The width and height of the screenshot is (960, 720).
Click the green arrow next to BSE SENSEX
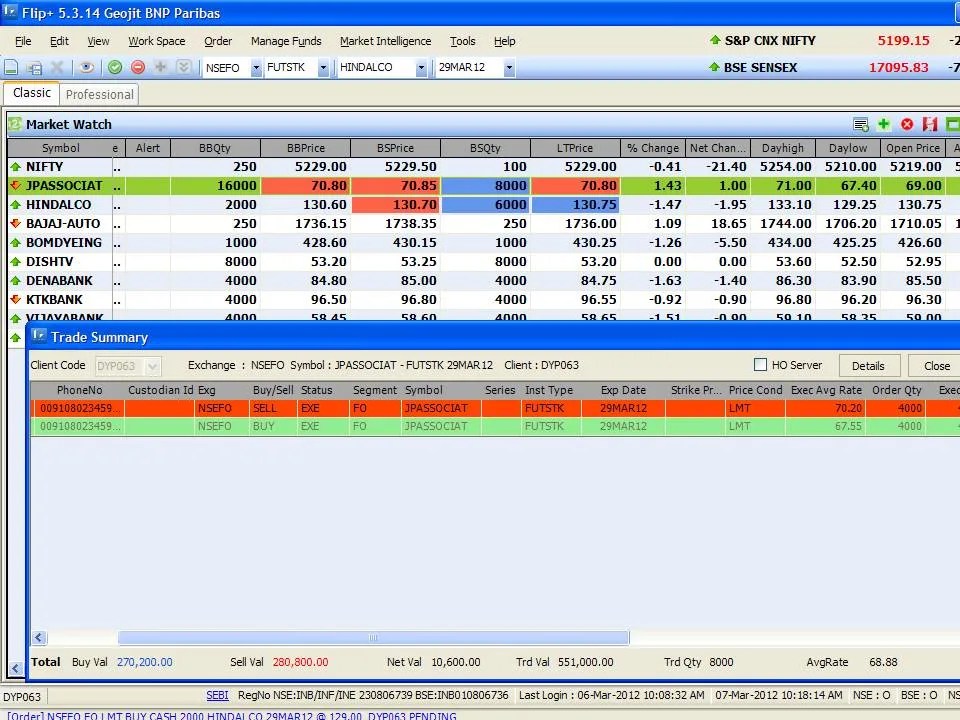click(714, 67)
